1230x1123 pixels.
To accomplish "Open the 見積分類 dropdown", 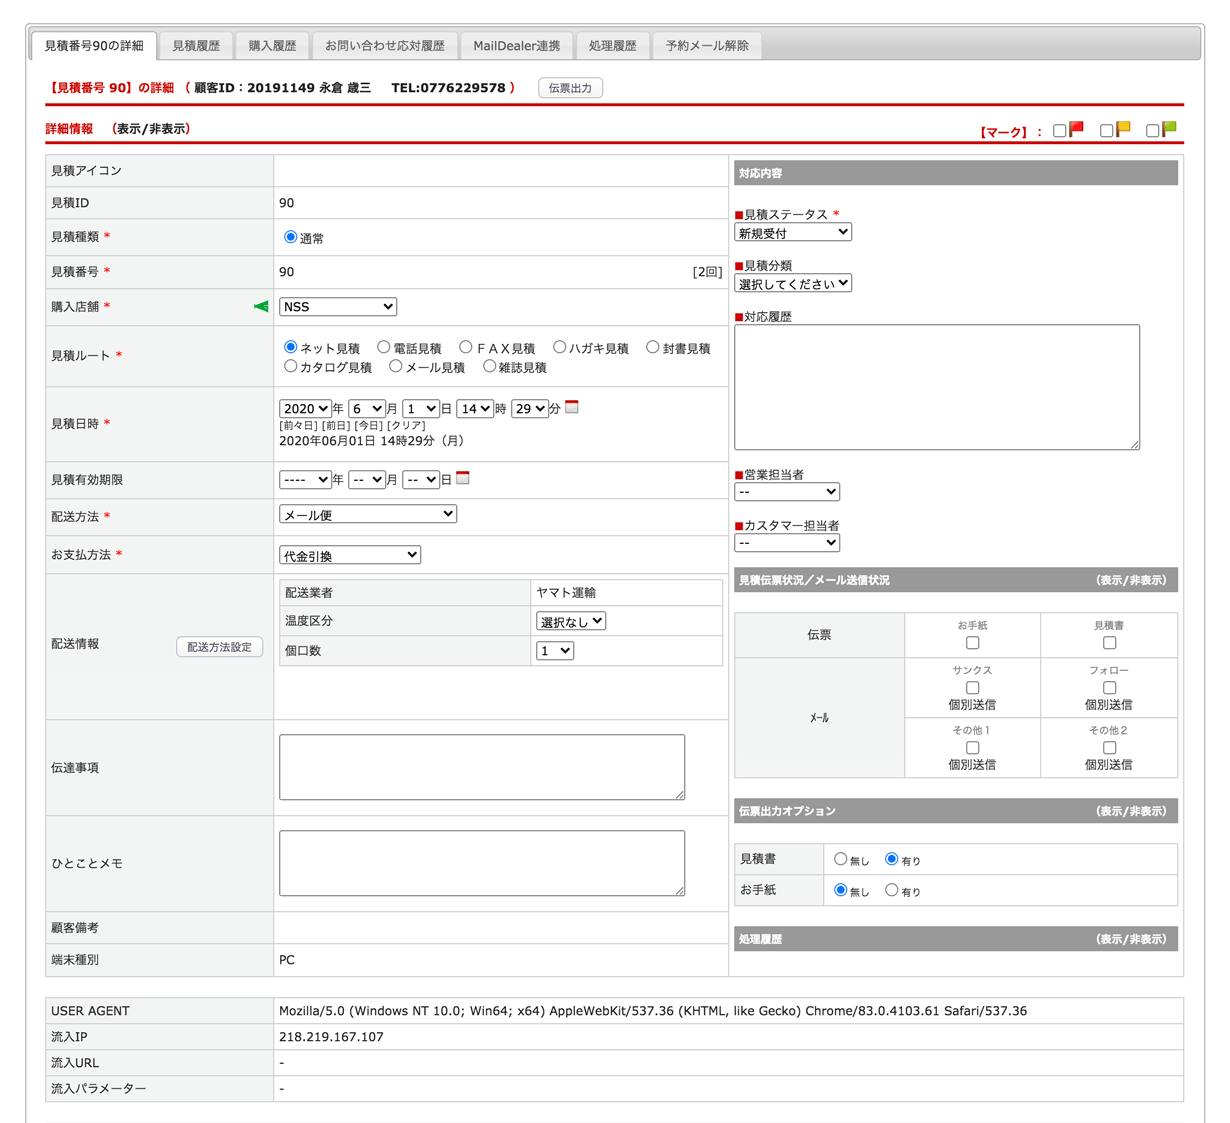I will pyautogui.click(x=793, y=284).
